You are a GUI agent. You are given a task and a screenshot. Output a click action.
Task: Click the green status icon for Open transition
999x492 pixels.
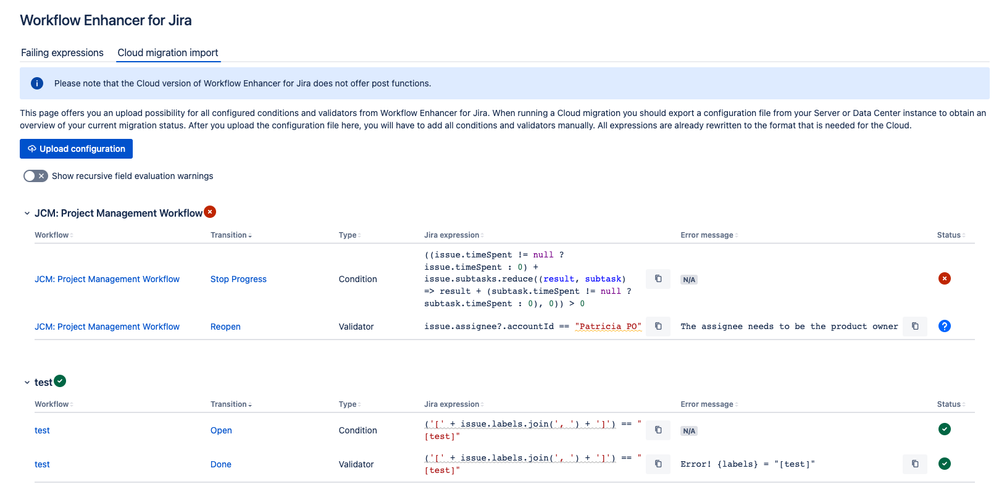(x=944, y=429)
